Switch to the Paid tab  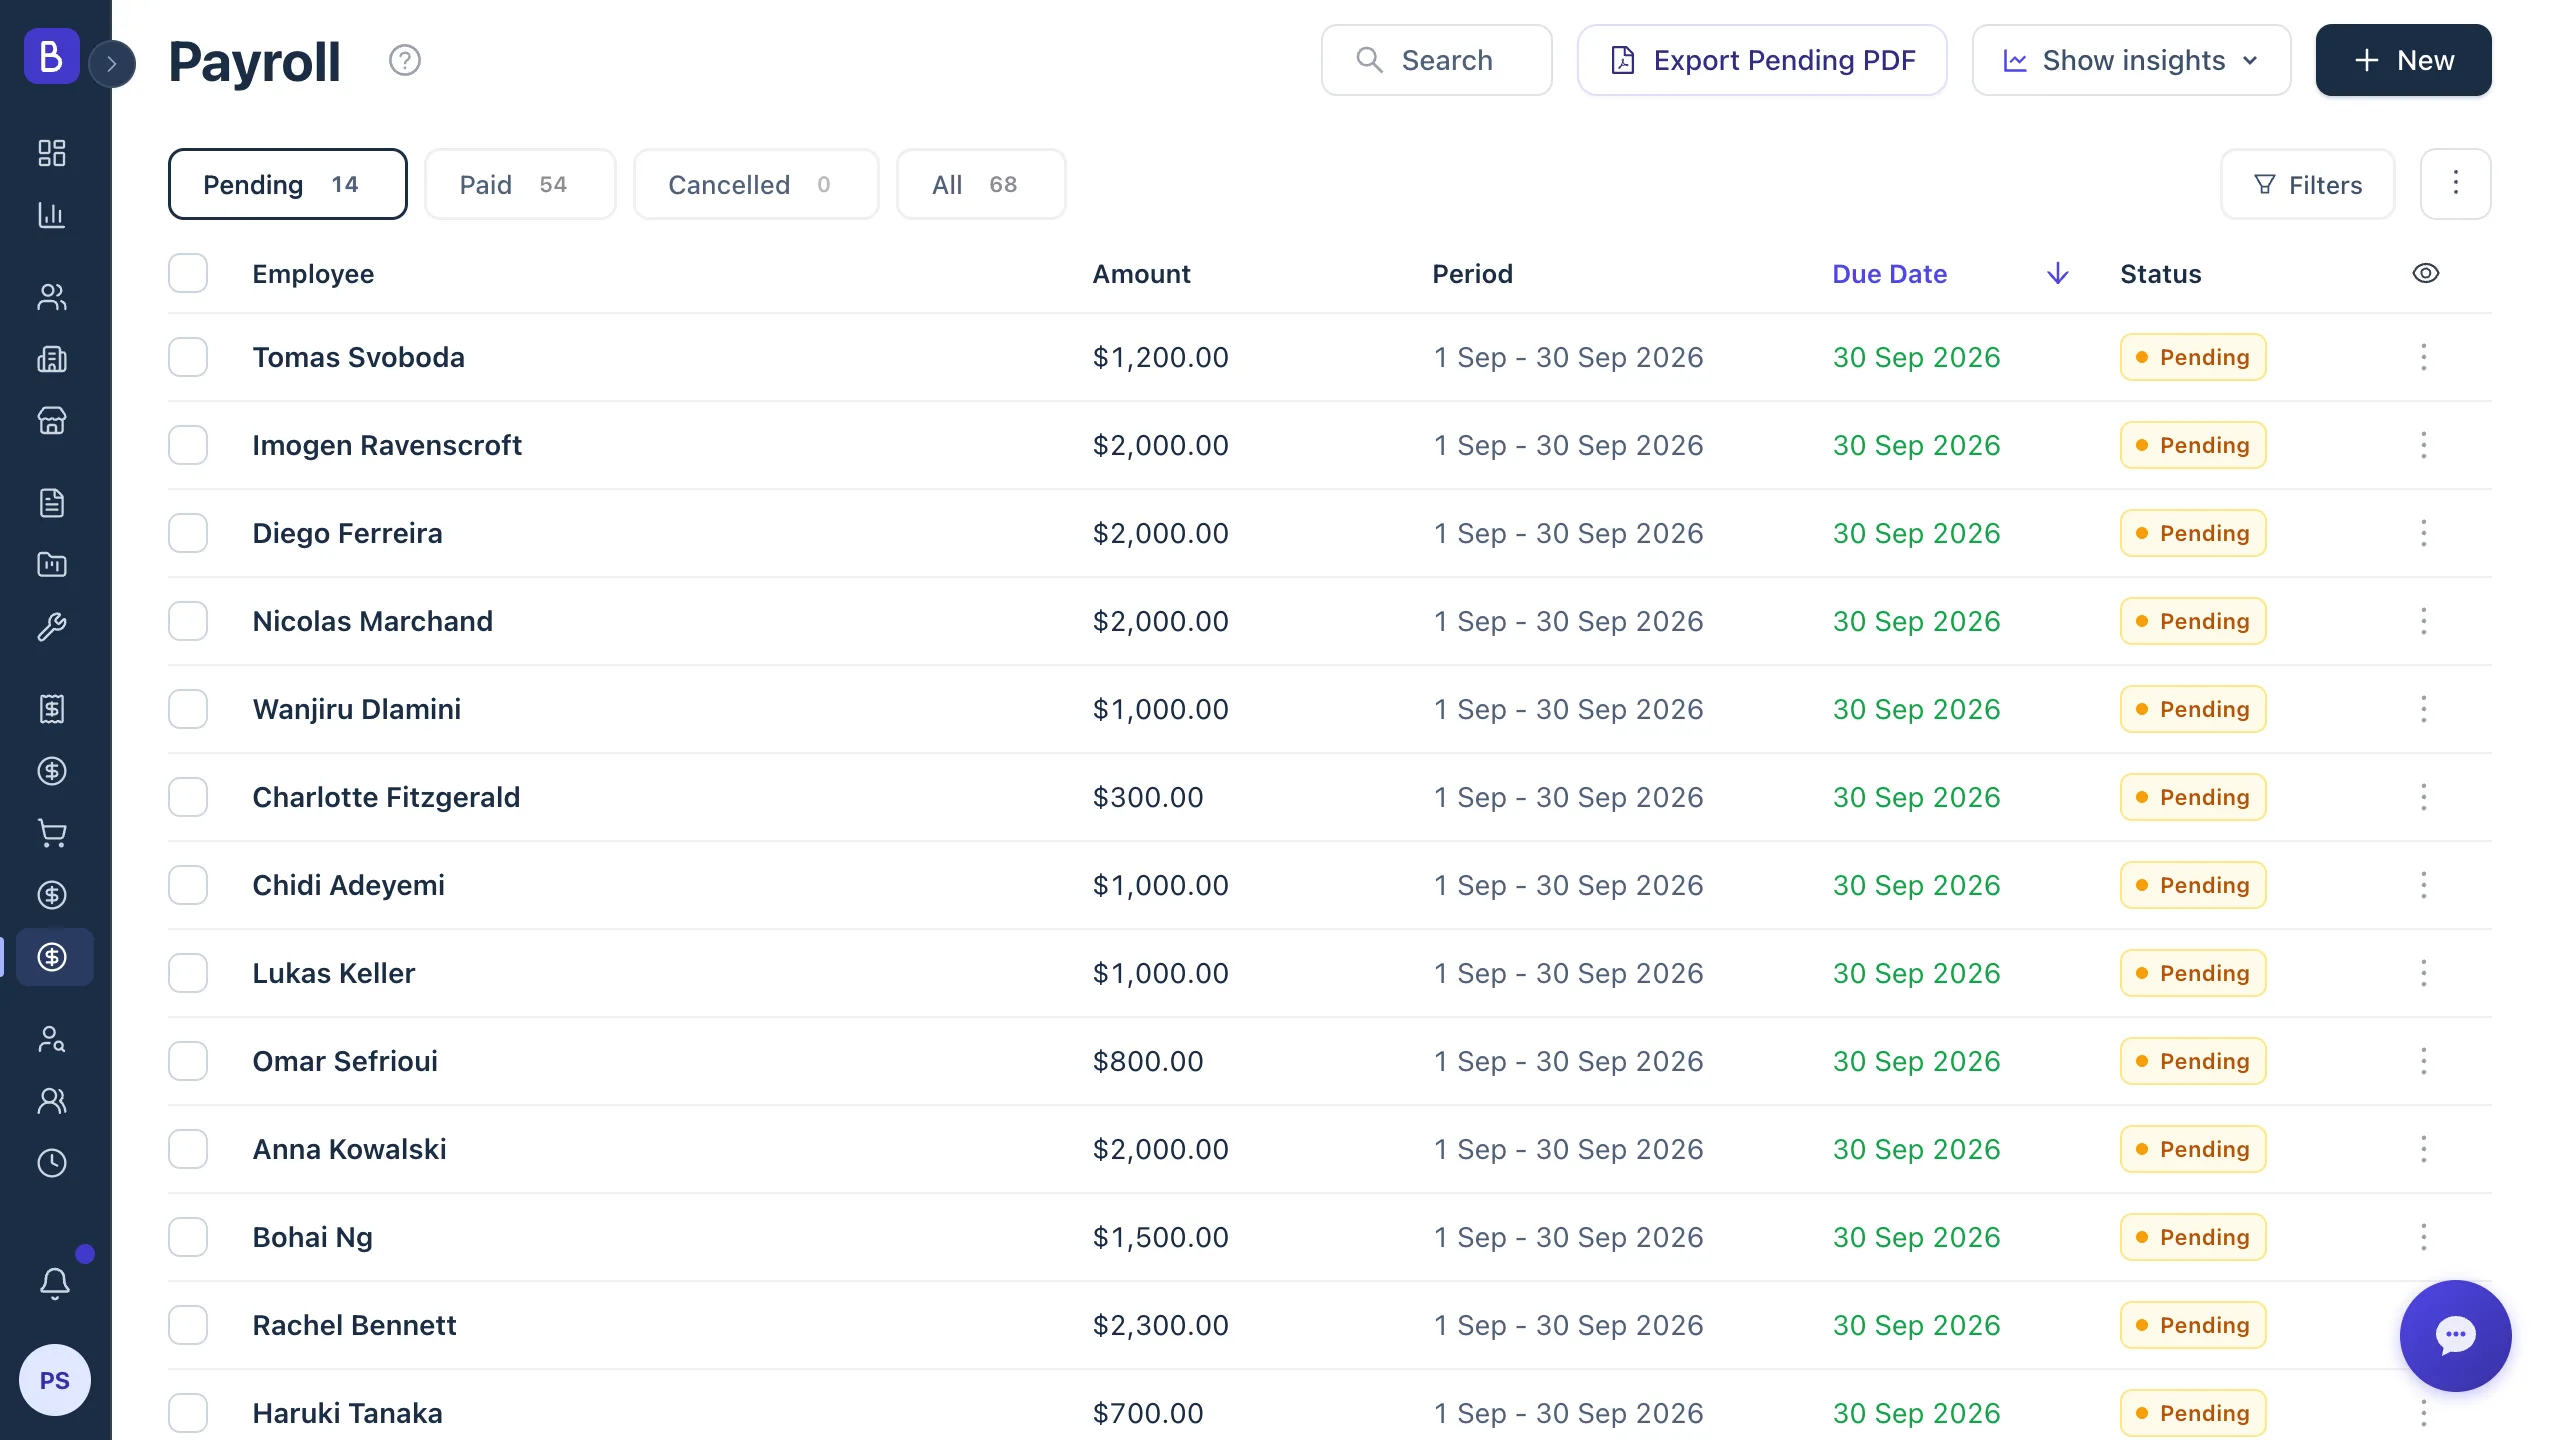(520, 184)
